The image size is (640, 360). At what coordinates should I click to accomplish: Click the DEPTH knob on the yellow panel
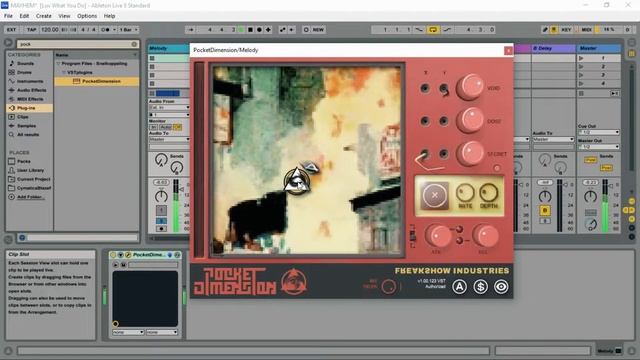tap(489, 193)
